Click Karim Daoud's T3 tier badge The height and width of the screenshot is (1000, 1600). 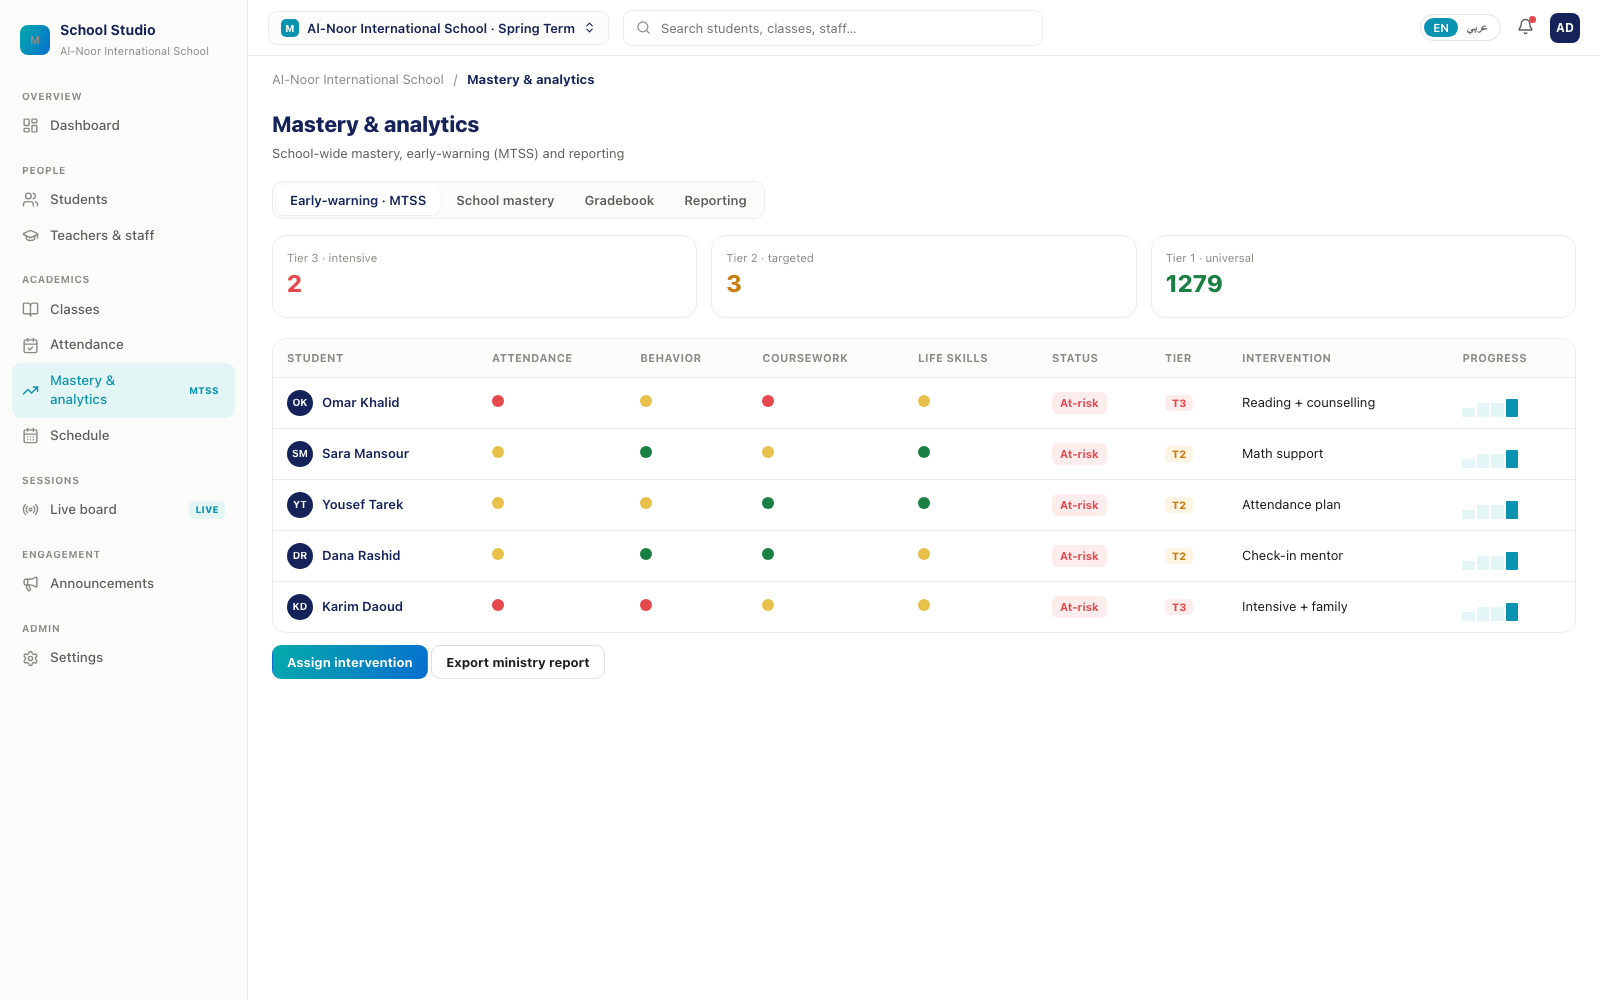1179,607
